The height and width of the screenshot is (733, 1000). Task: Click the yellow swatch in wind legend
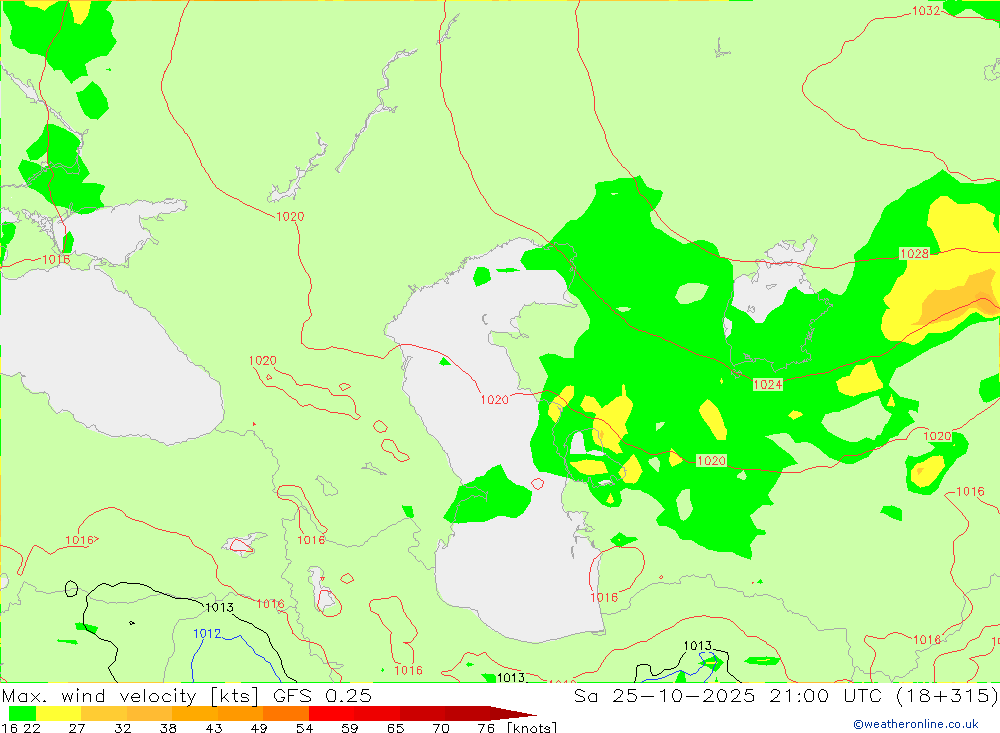(x=59, y=713)
